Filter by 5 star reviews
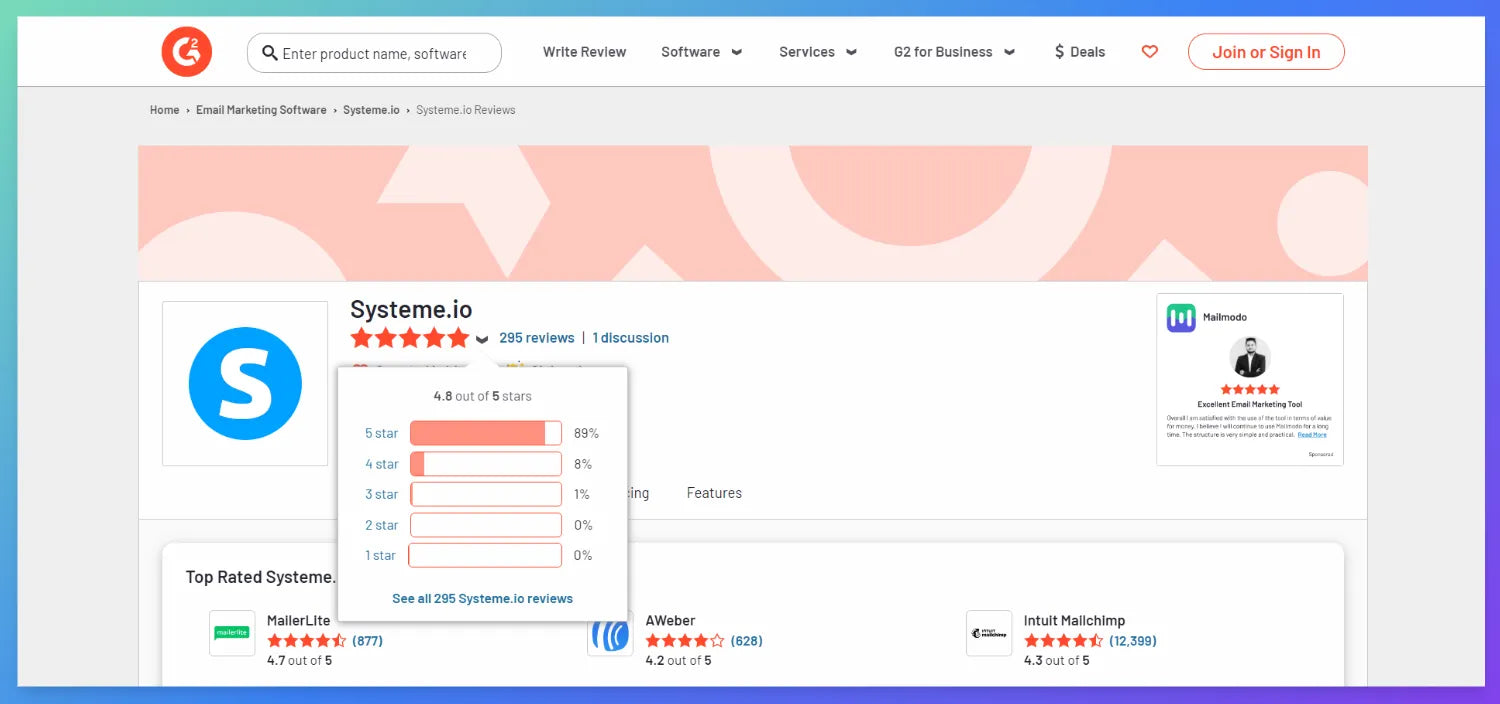The width and height of the screenshot is (1500, 704). 381,434
